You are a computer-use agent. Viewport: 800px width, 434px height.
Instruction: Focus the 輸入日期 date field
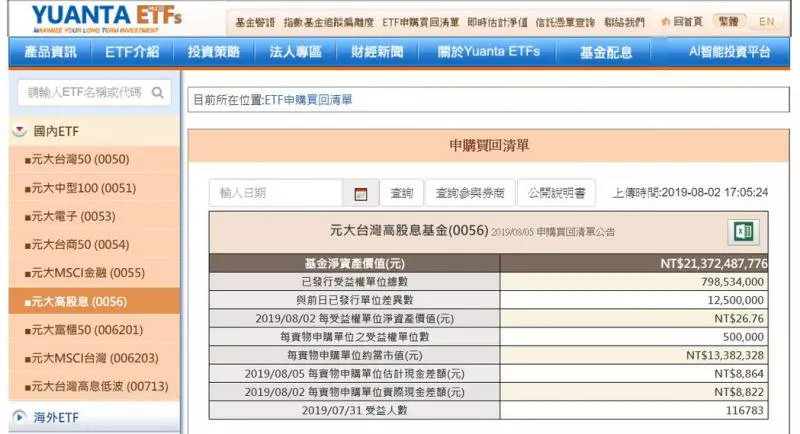coord(276,193)
